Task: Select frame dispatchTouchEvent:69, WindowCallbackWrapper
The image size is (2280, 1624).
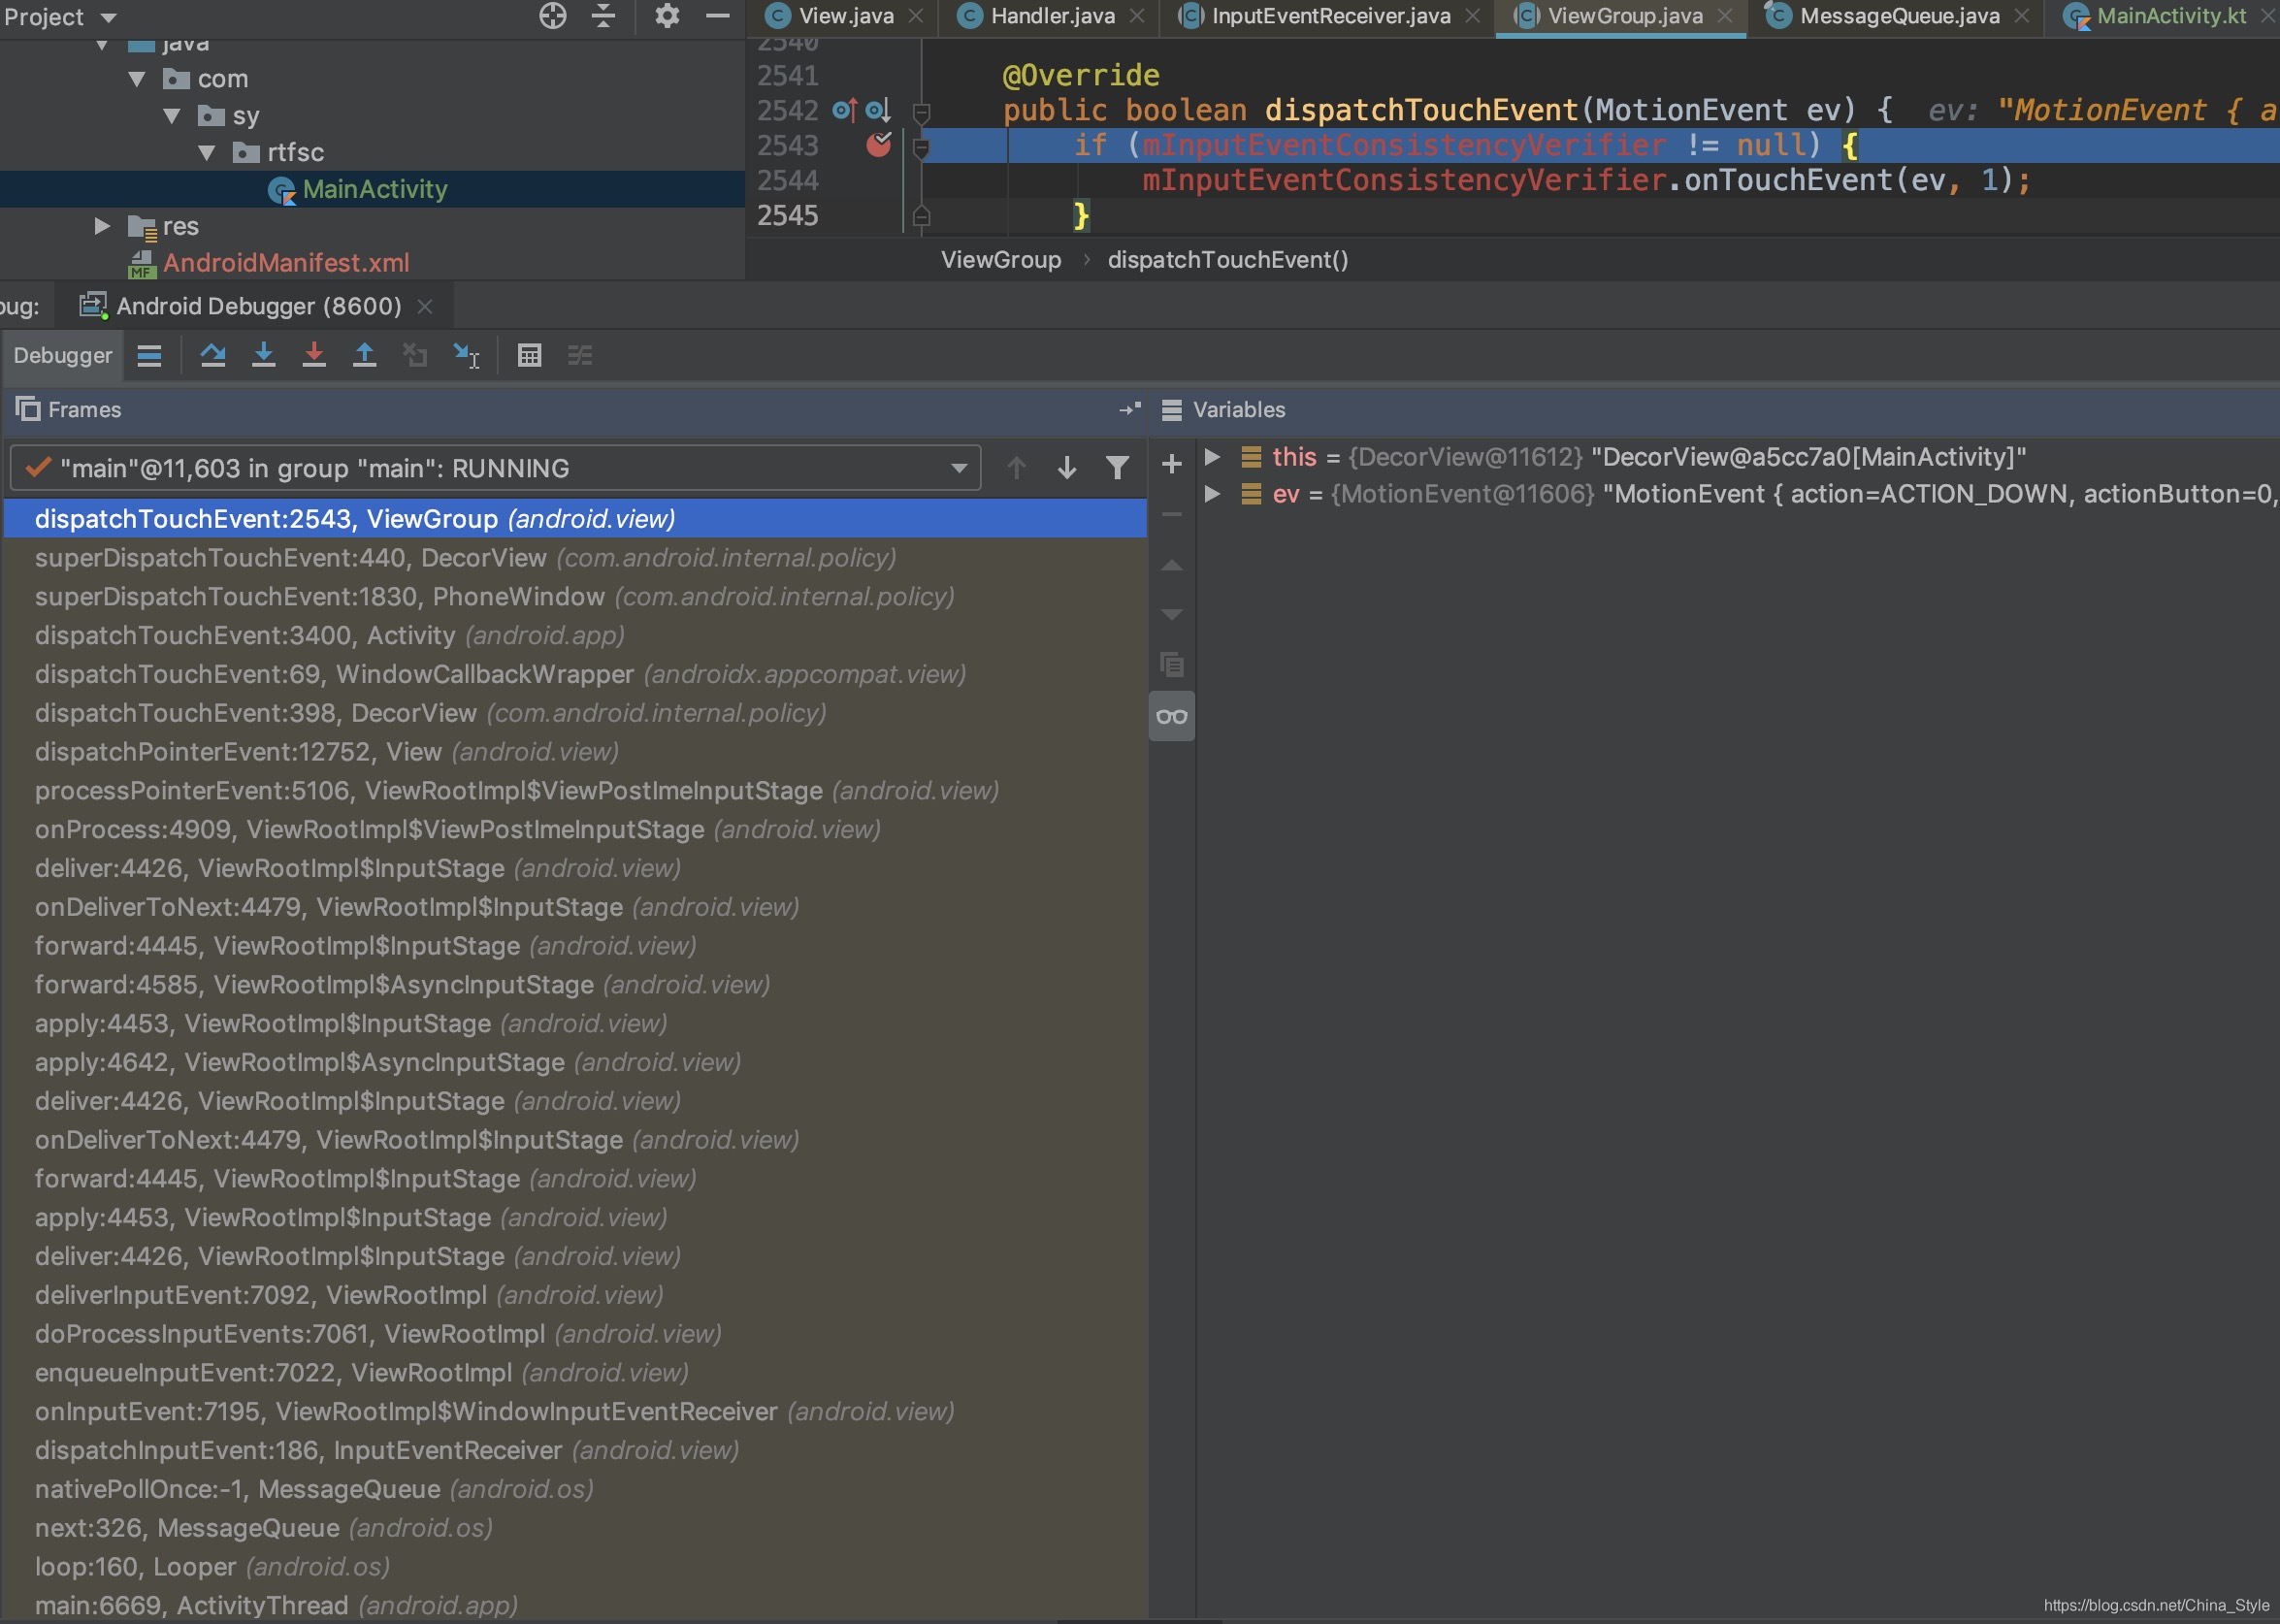Action: tap(575, 675)
